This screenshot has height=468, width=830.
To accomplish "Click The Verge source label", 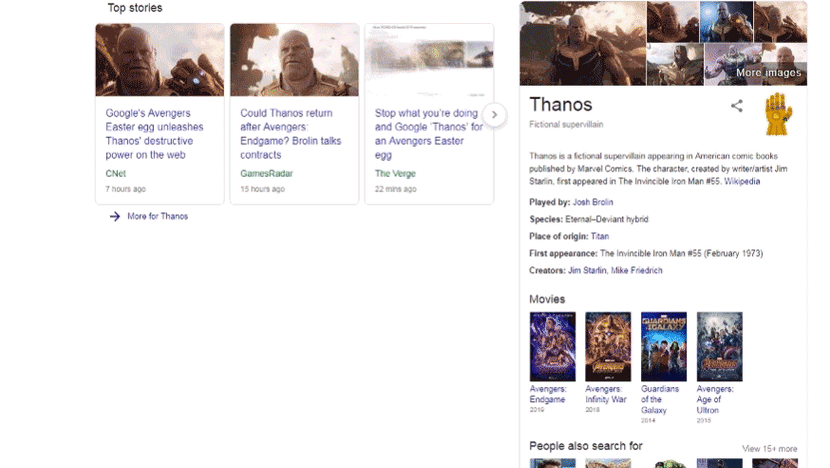I will click(395, 174).
